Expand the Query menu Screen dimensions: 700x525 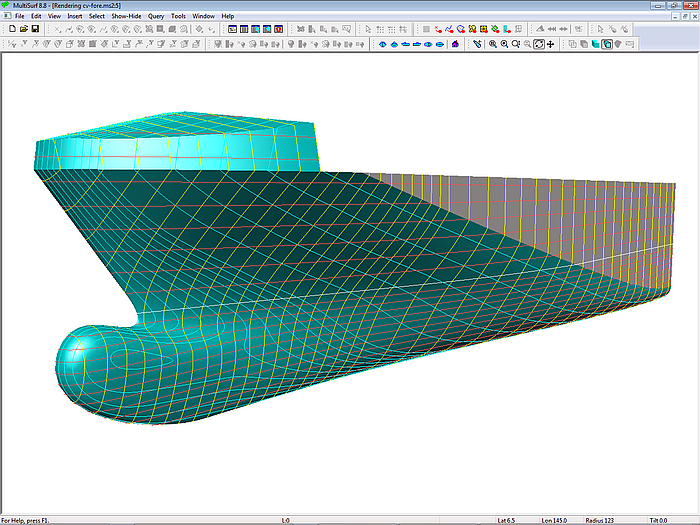[x=156, y=17]
